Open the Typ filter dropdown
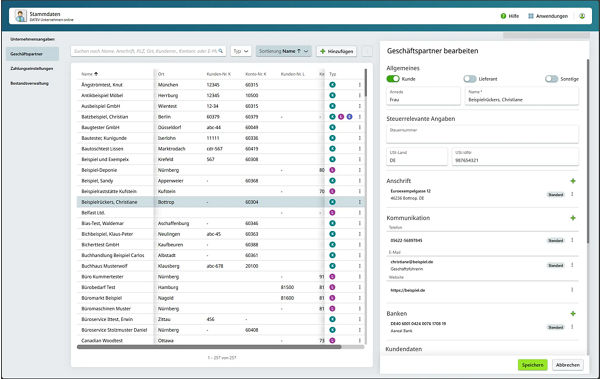The image size is (600, 379). point(241,51)
